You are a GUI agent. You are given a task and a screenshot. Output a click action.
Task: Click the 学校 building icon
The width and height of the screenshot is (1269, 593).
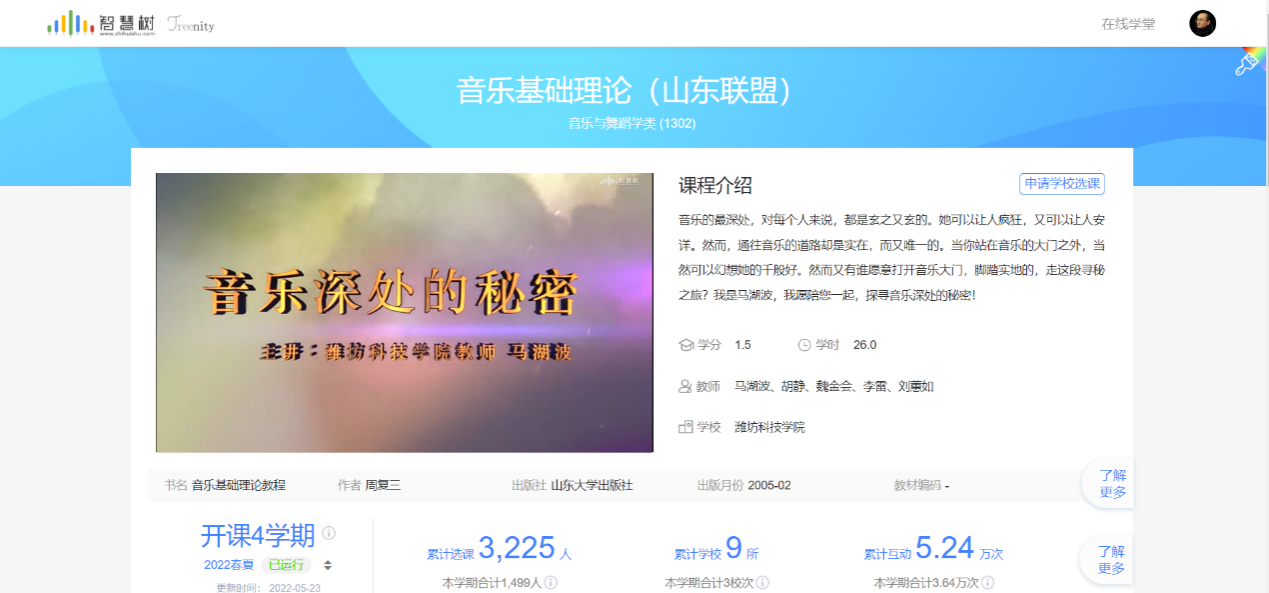click(x=685, y=427)
